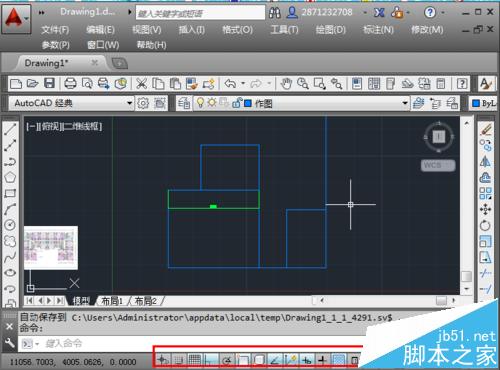Open the ByL color control dropdown
The image size is (500, 370).
pyautogui.click(x=484, y=103)
